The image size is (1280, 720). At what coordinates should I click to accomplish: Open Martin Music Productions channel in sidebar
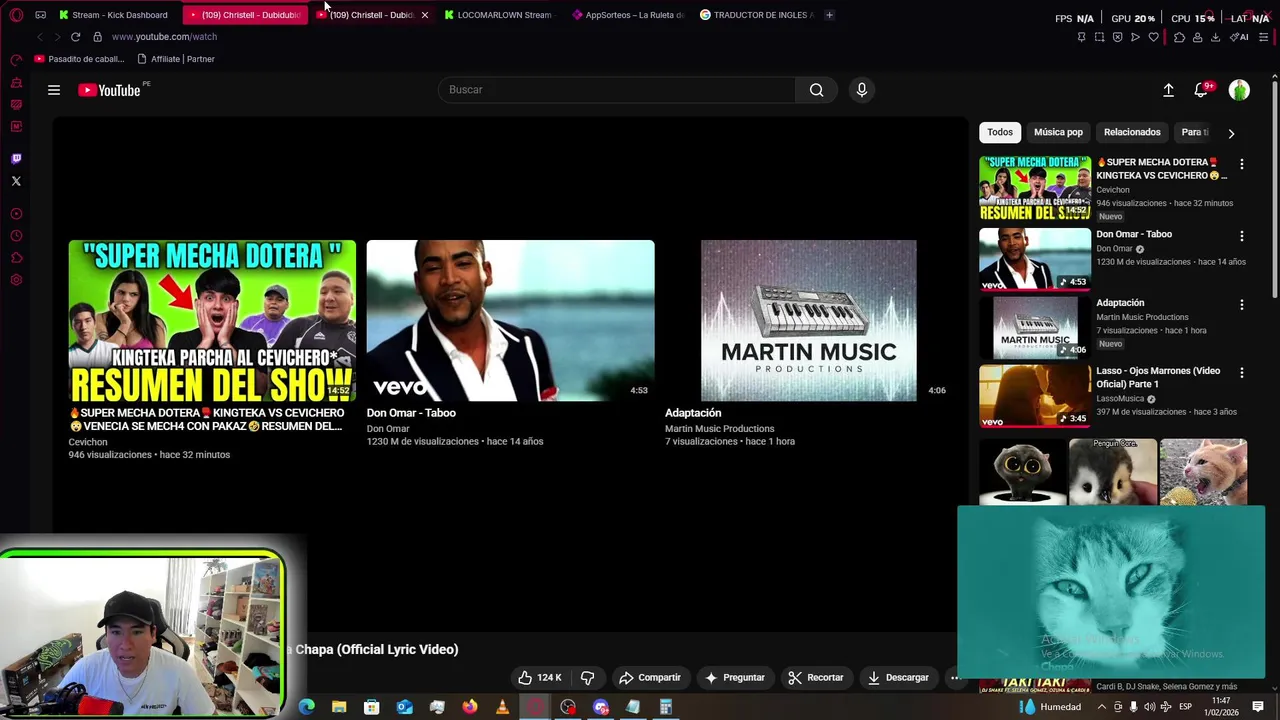point(1142,317)
